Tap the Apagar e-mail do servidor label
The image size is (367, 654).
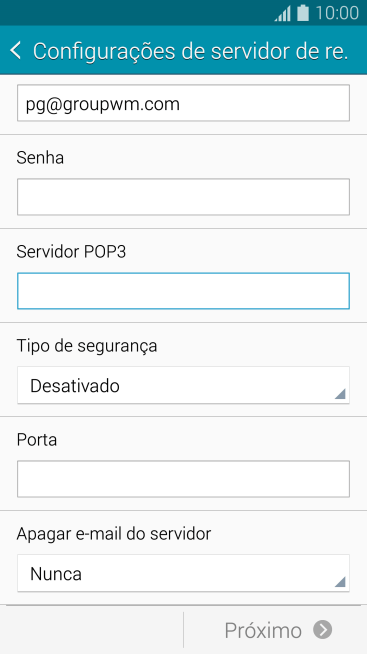click(113, 534)
